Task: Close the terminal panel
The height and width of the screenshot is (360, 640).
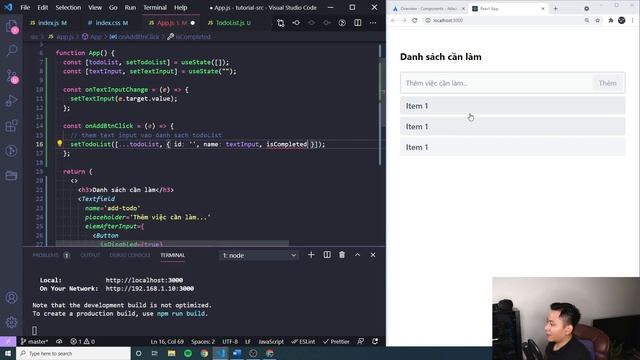Action: coord(373,255)
